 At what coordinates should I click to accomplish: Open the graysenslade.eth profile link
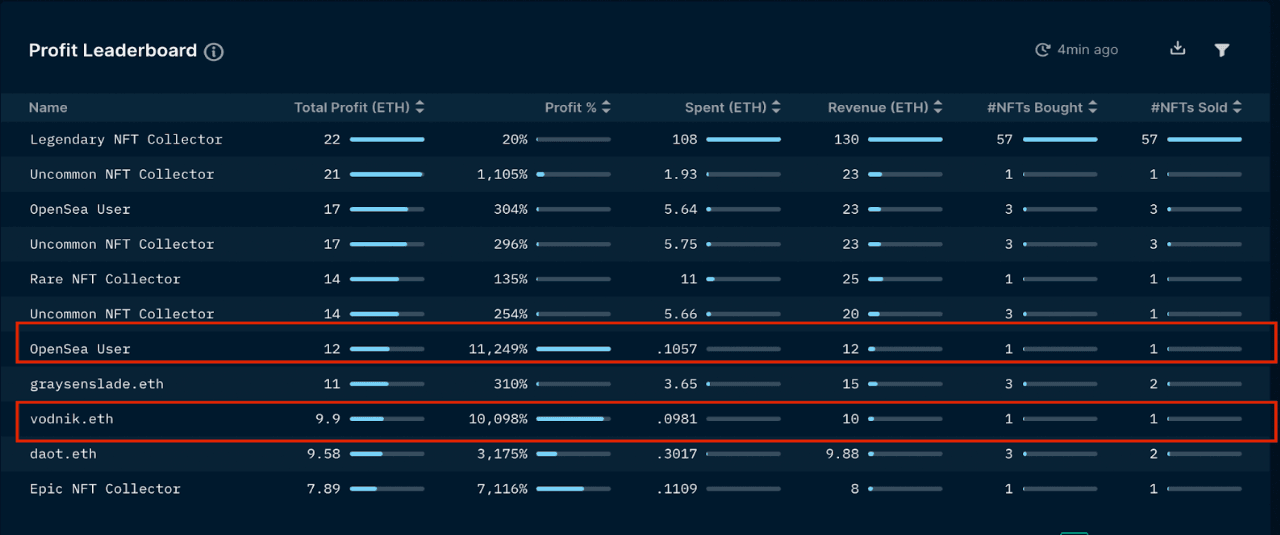tap(97, 384)
